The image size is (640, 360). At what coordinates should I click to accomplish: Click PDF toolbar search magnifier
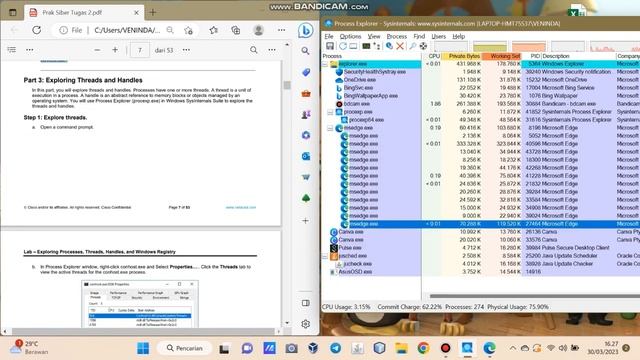tap(253, 50)
